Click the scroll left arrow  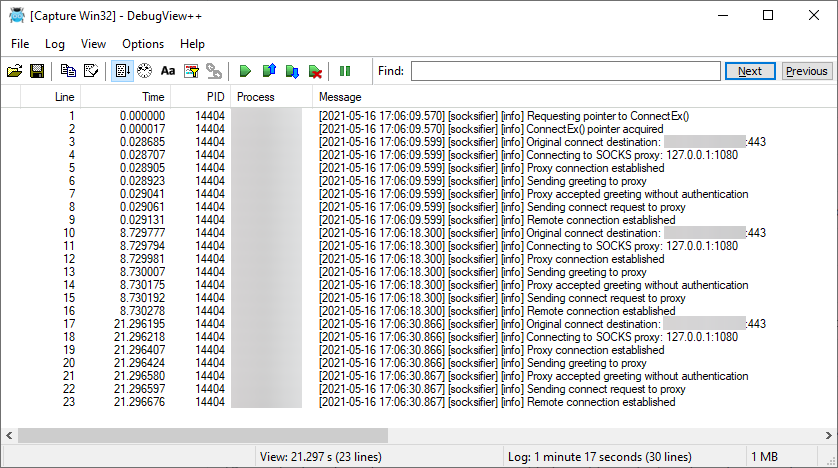click(x=9, y=435)
